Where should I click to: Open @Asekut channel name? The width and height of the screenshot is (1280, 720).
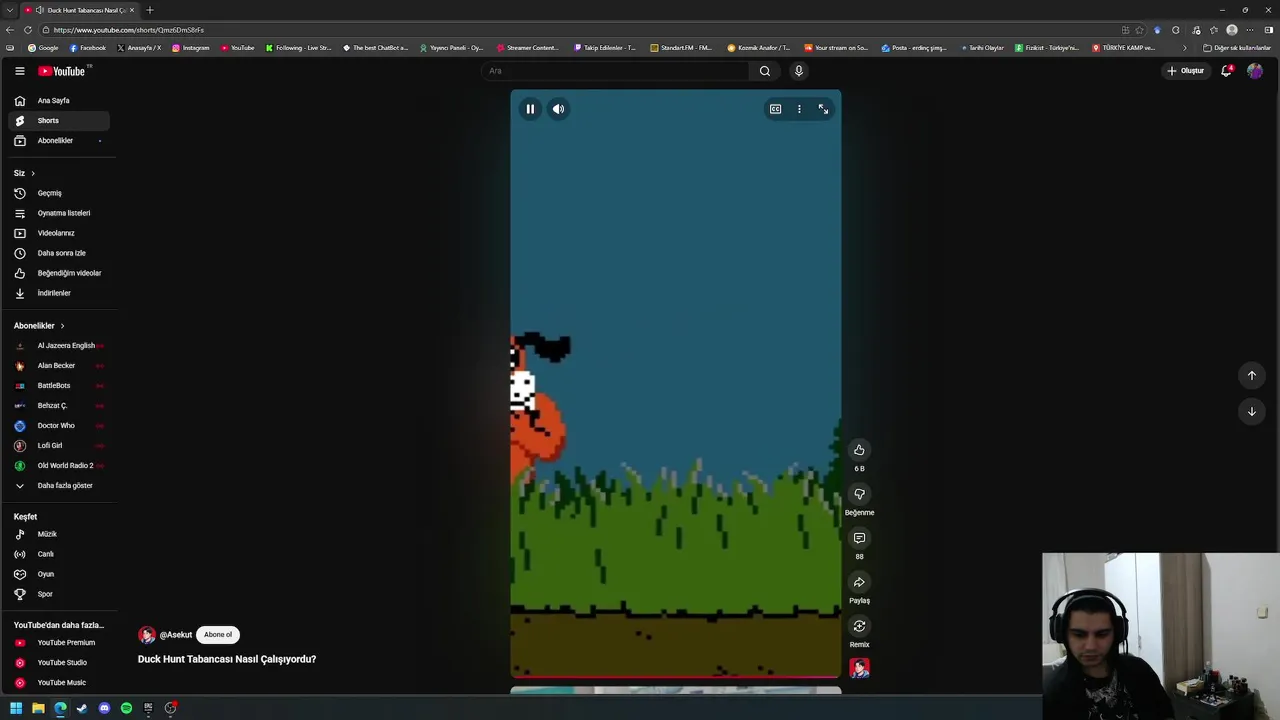coord(176,635)
